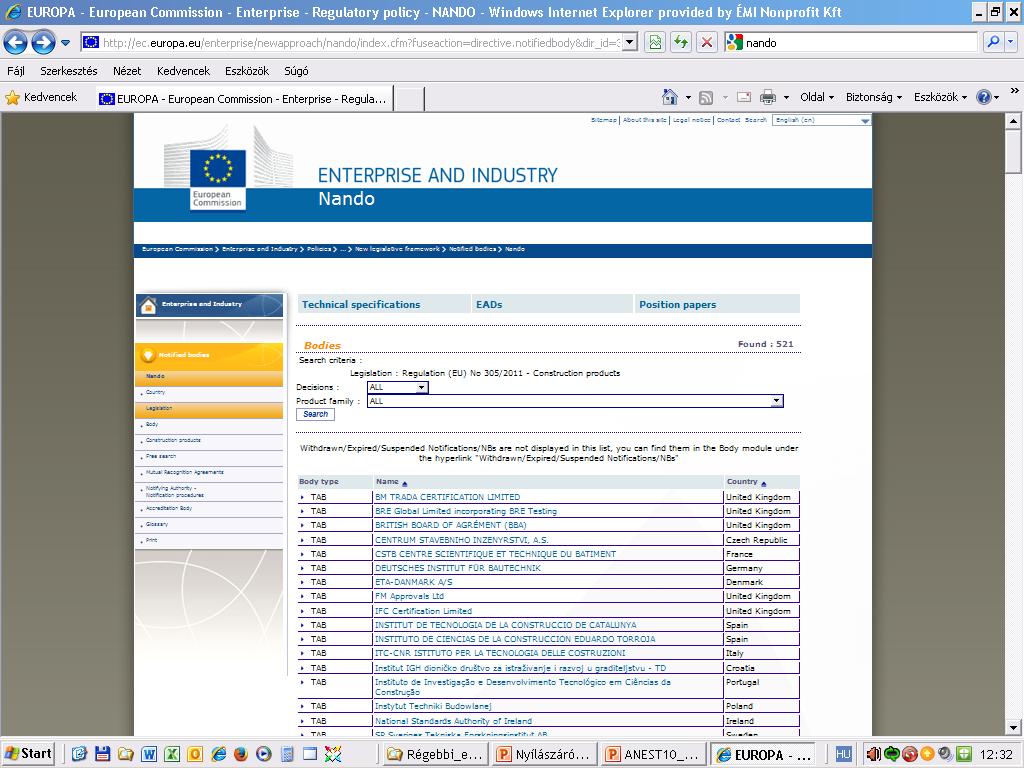Click the Help question mark icon
This screenshot has height=768, width=1024.
(x=984, y=97)
